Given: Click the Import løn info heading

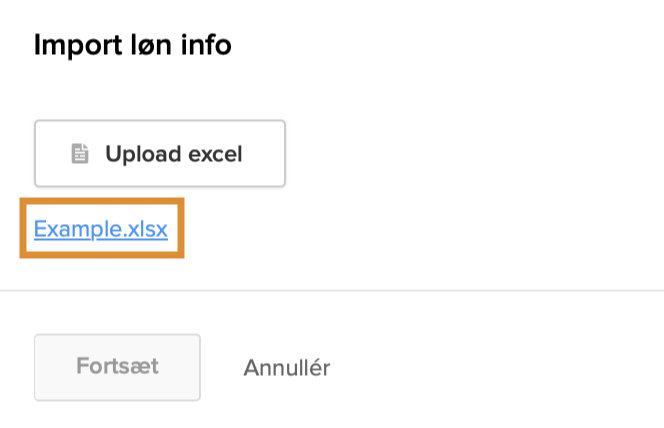Looking at the screenshot, I should click(x=132, y=45).
